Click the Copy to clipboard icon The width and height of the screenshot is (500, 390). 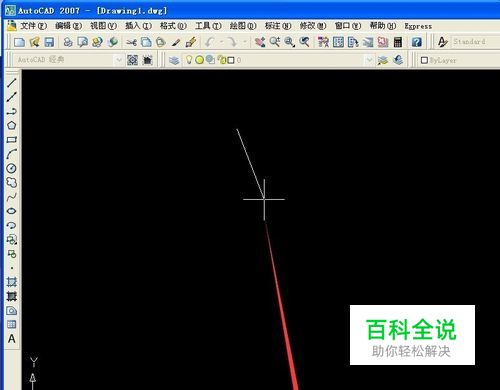coord(146,42)
